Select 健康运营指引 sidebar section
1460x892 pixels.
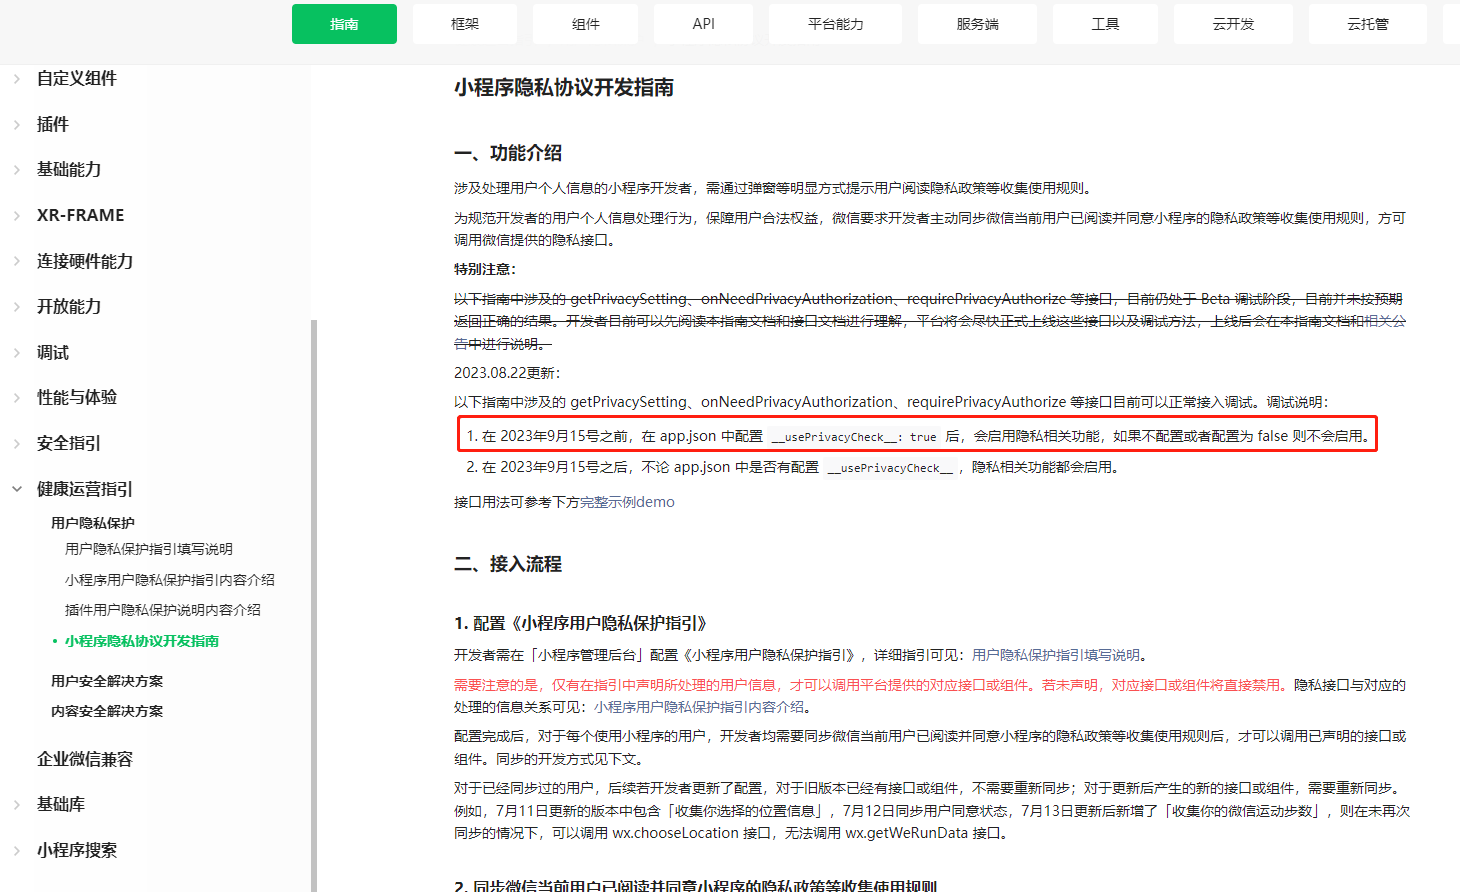(x=85, y=489)
